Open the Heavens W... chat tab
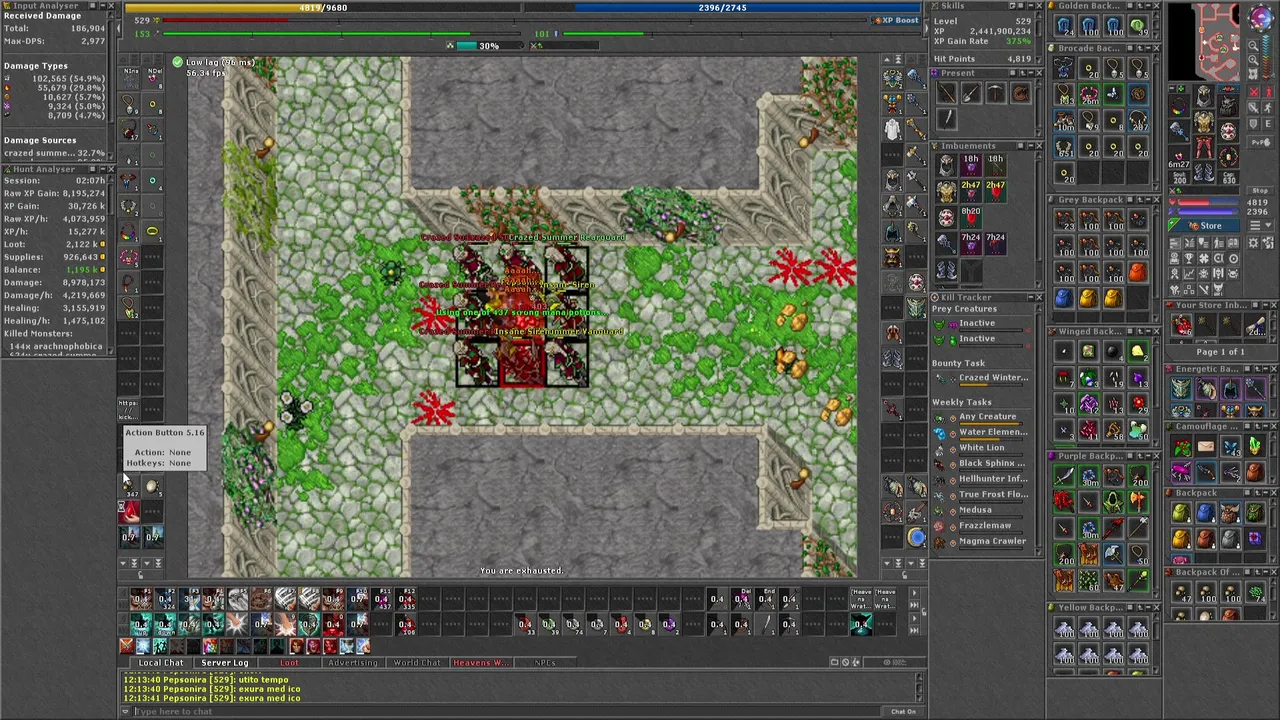The height and width of the screenshot is (720, 1280). (x=481, y=663)
